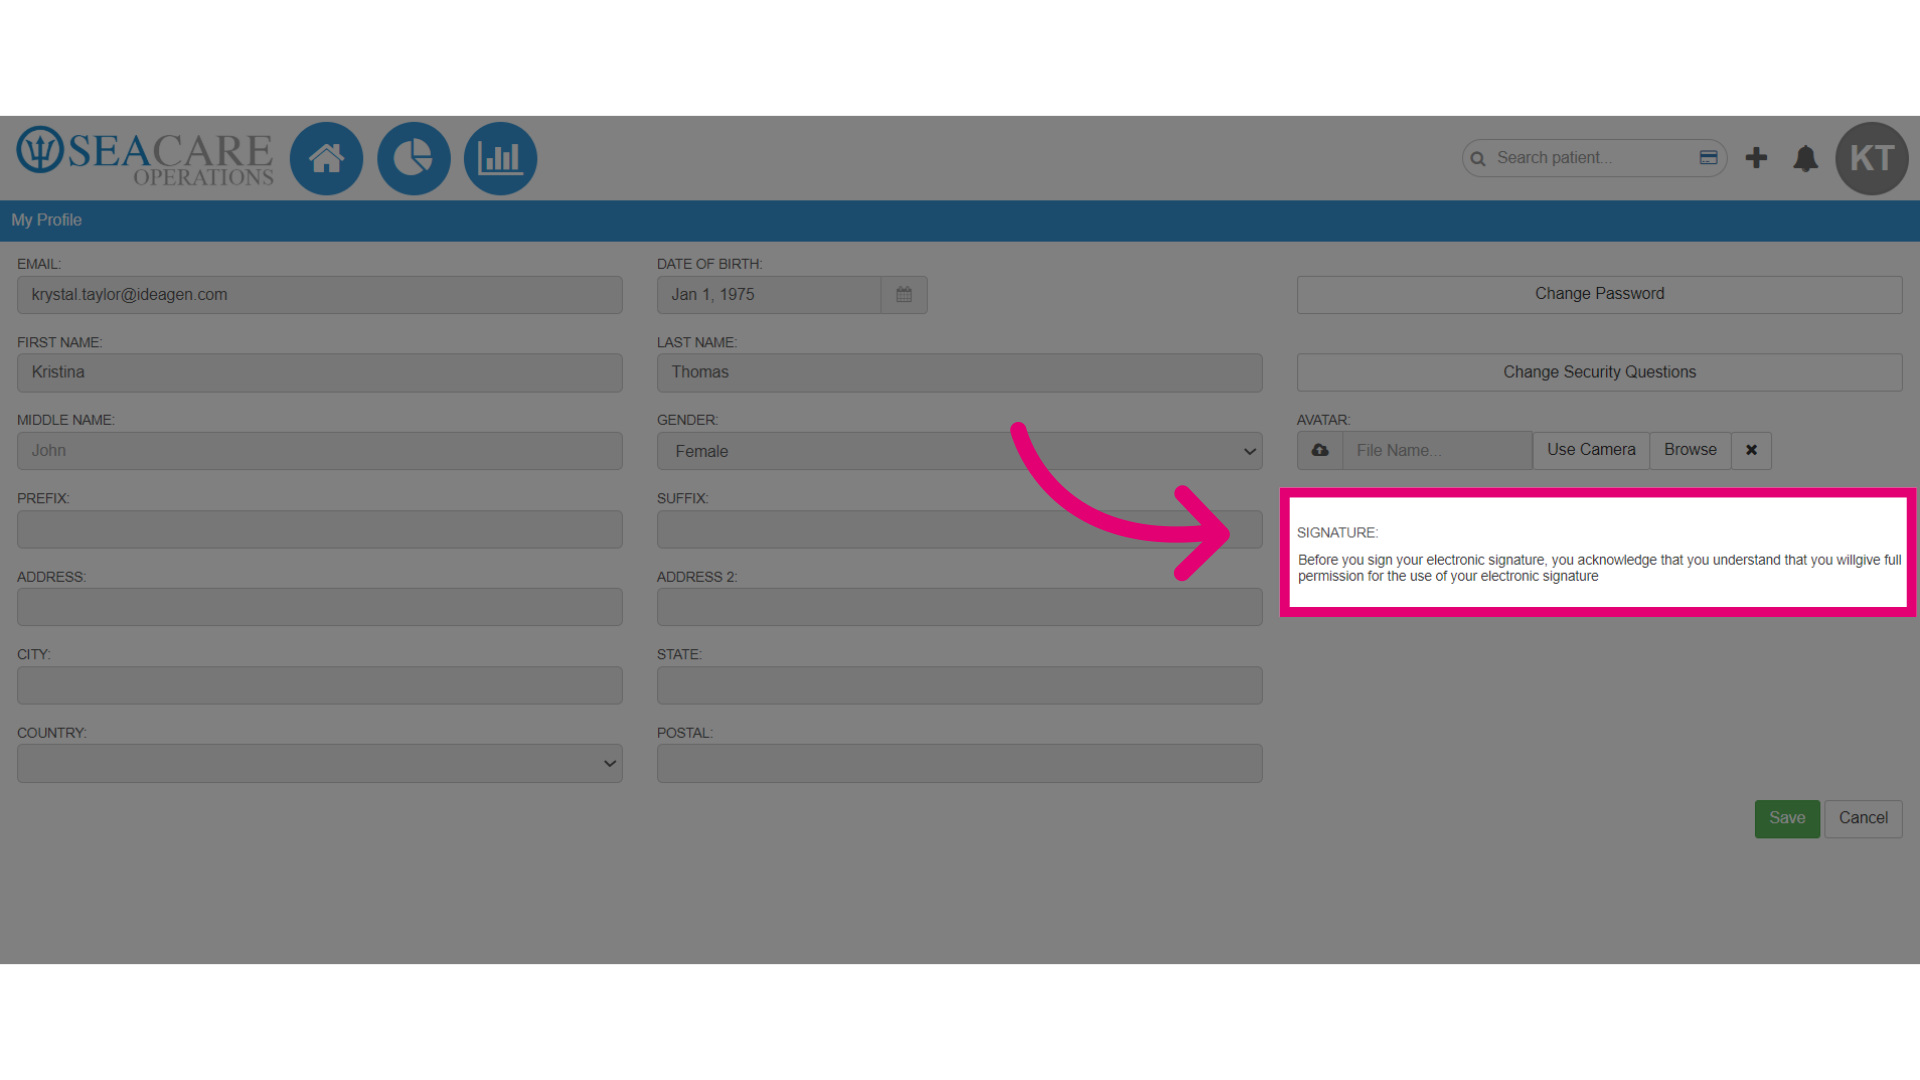The image size is (1920, 1080).
Task: Click the Email input field
Action: pos(319,295)
